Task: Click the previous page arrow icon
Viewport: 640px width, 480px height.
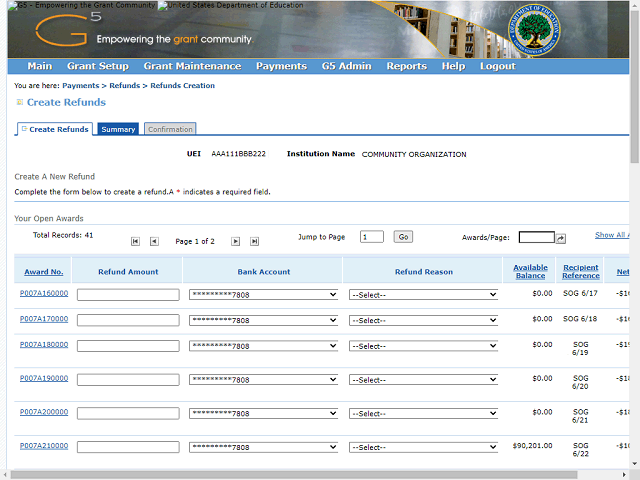Action: click(x=154, y=241)
